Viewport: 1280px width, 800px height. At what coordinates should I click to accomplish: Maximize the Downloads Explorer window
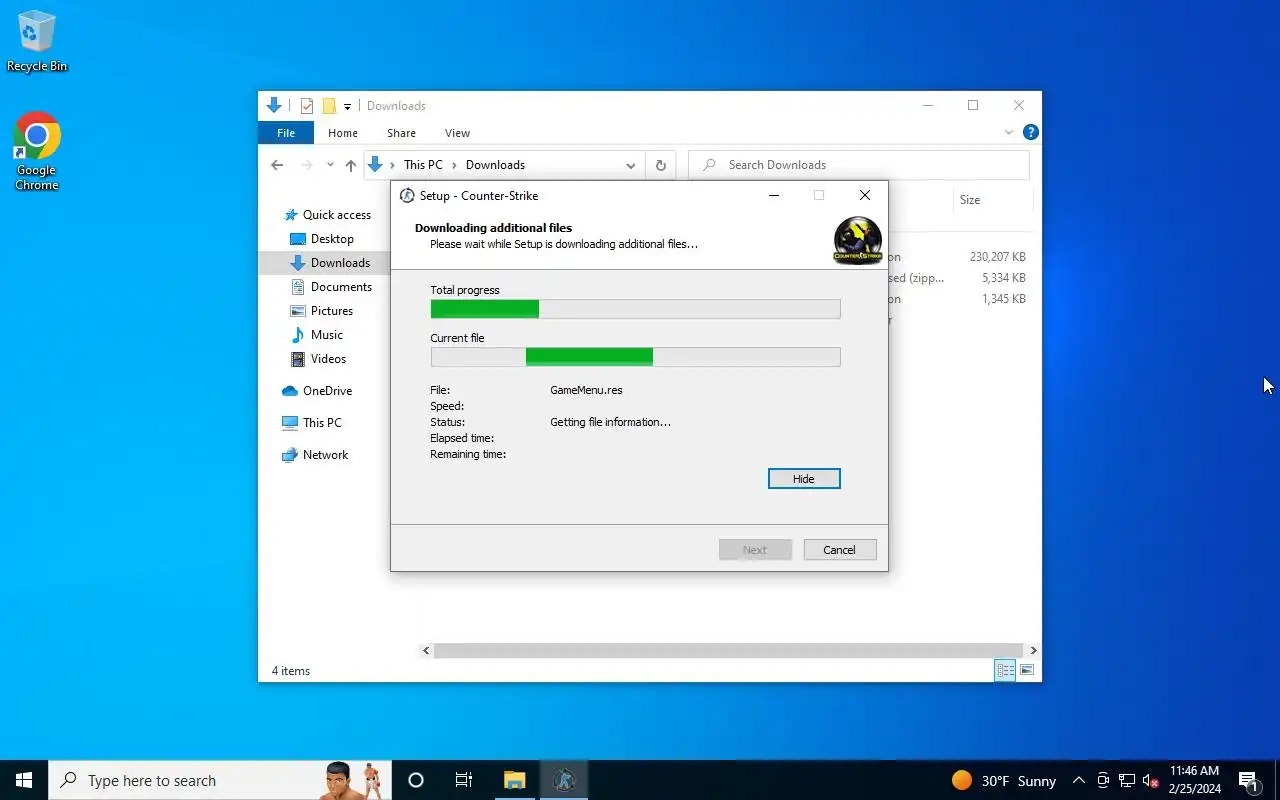pos(973,105)
